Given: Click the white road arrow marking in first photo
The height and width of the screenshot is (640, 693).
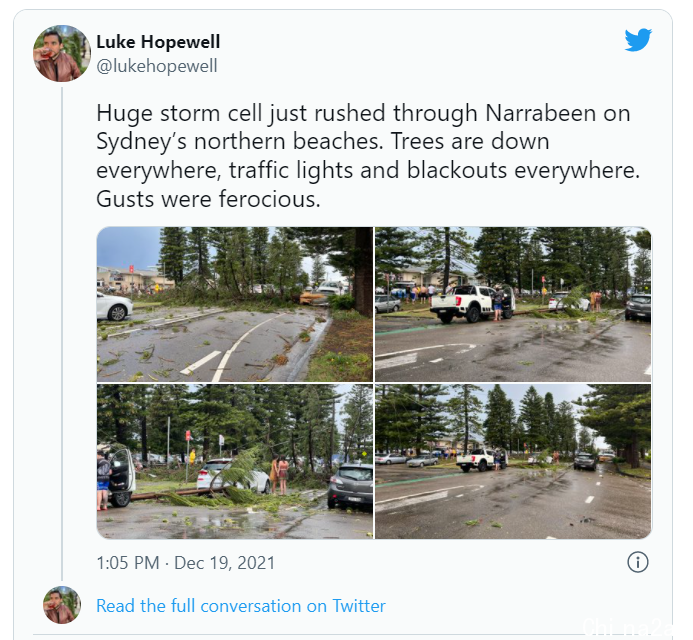Looking at the screenshot, I should point(200,363).
